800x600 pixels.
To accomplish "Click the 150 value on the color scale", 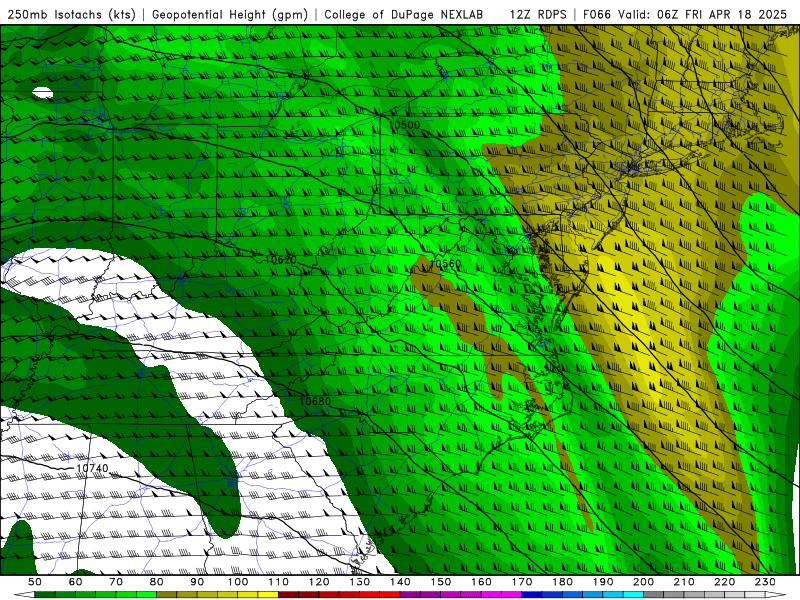I will click(441, 582).
